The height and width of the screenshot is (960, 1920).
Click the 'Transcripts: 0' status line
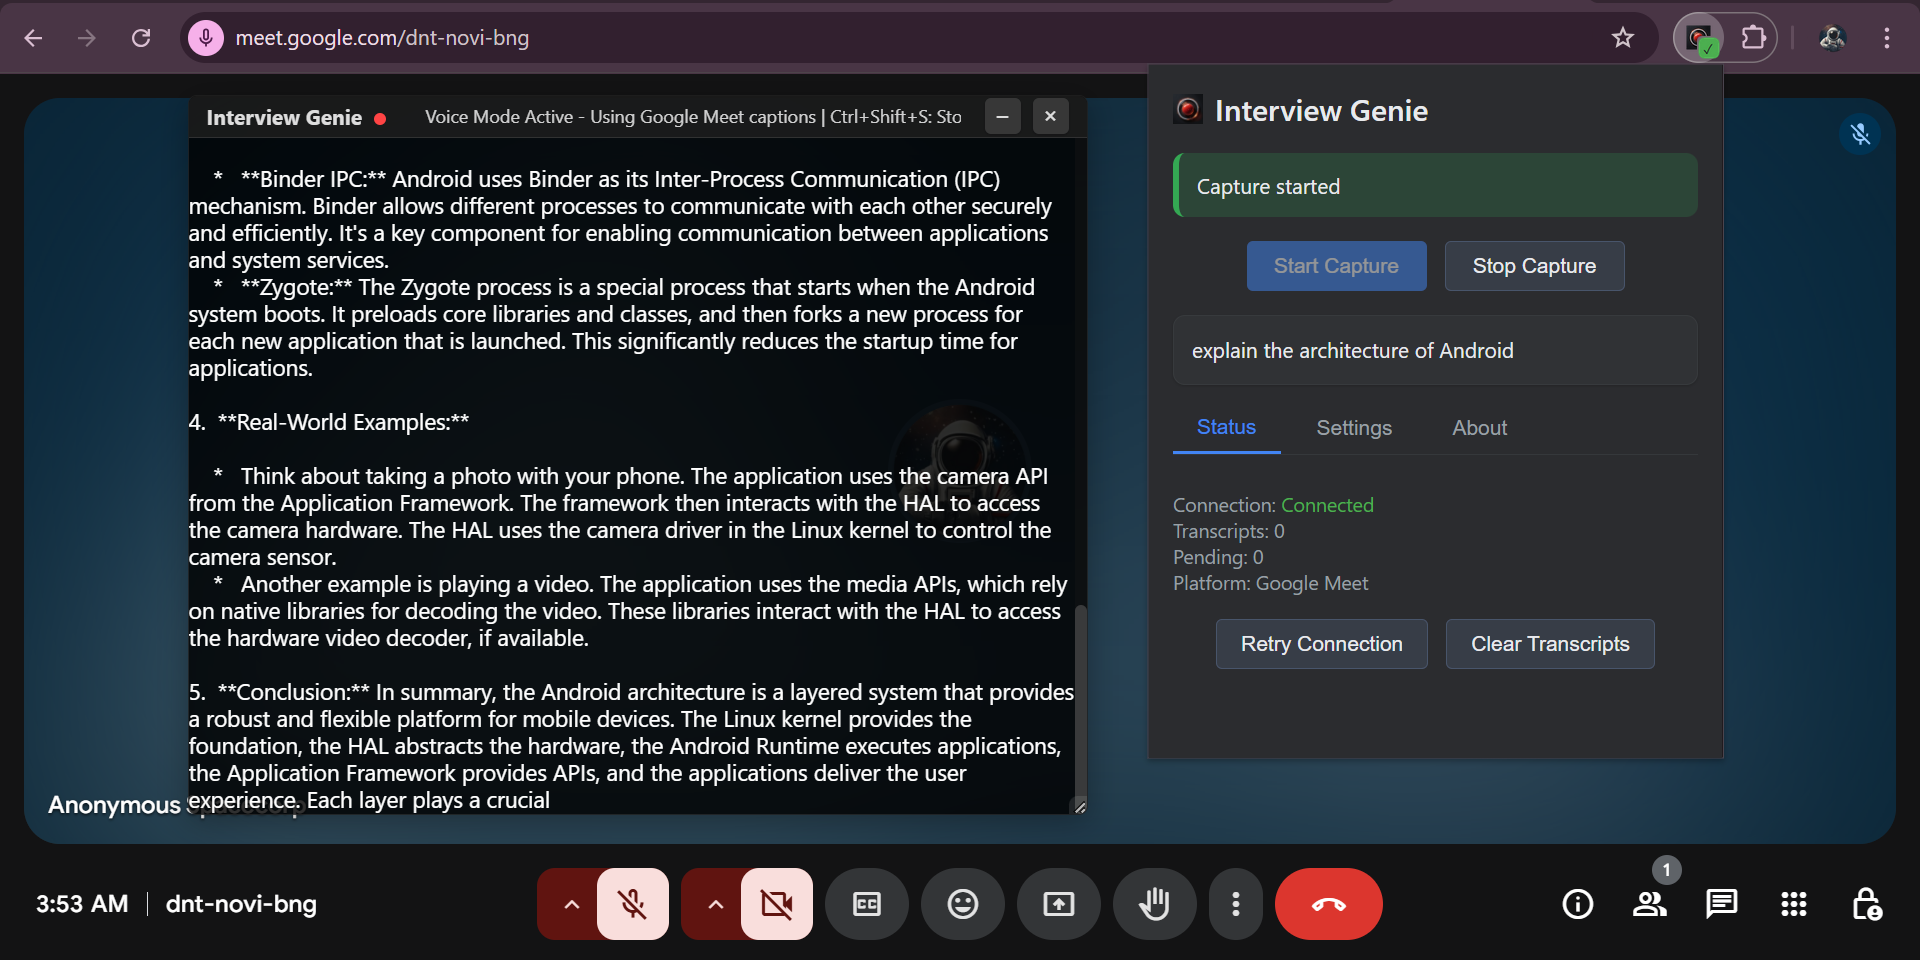pos(1229,531)
